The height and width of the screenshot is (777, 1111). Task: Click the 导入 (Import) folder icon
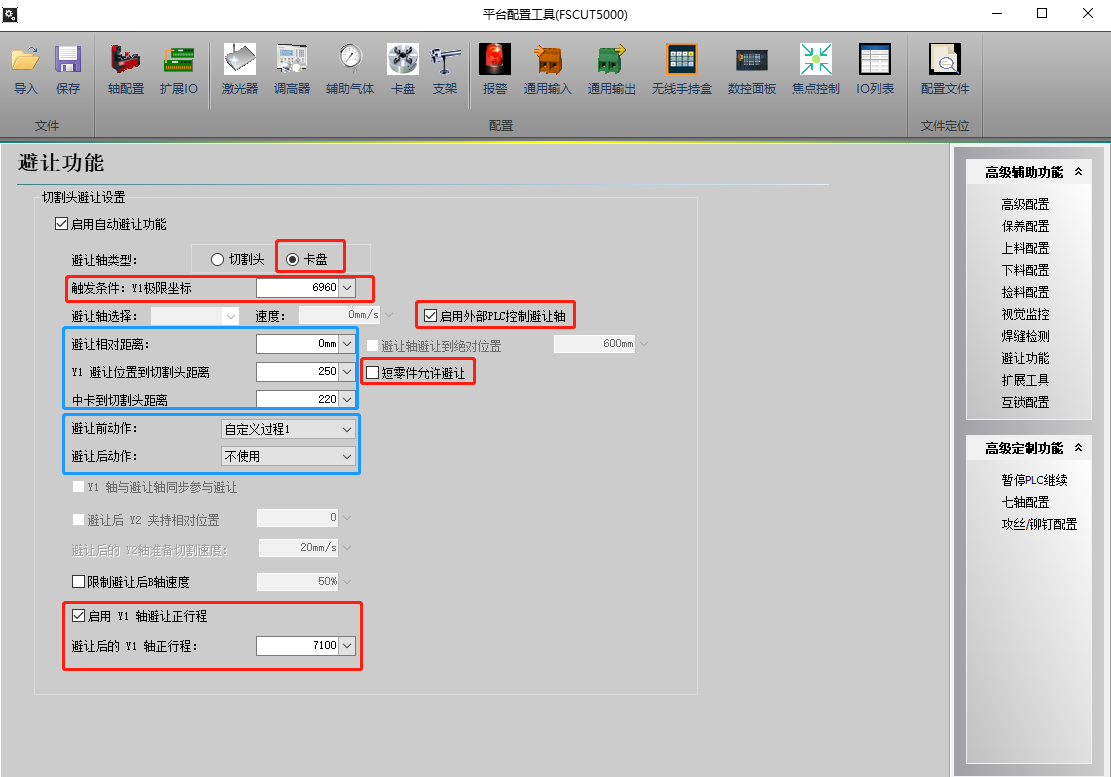click(25, 61)
